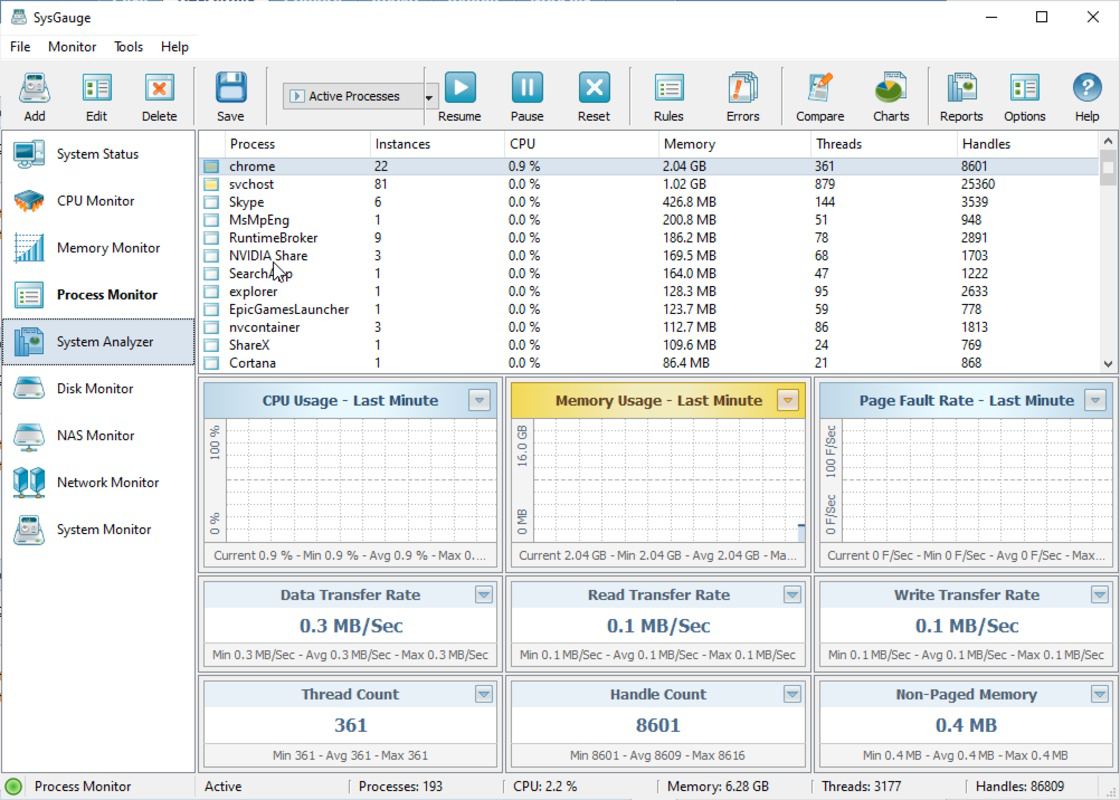Open CPU Monitor in the sidebar
The height and width of the screenshot is (800, 1120).
(x=99, y=201)
